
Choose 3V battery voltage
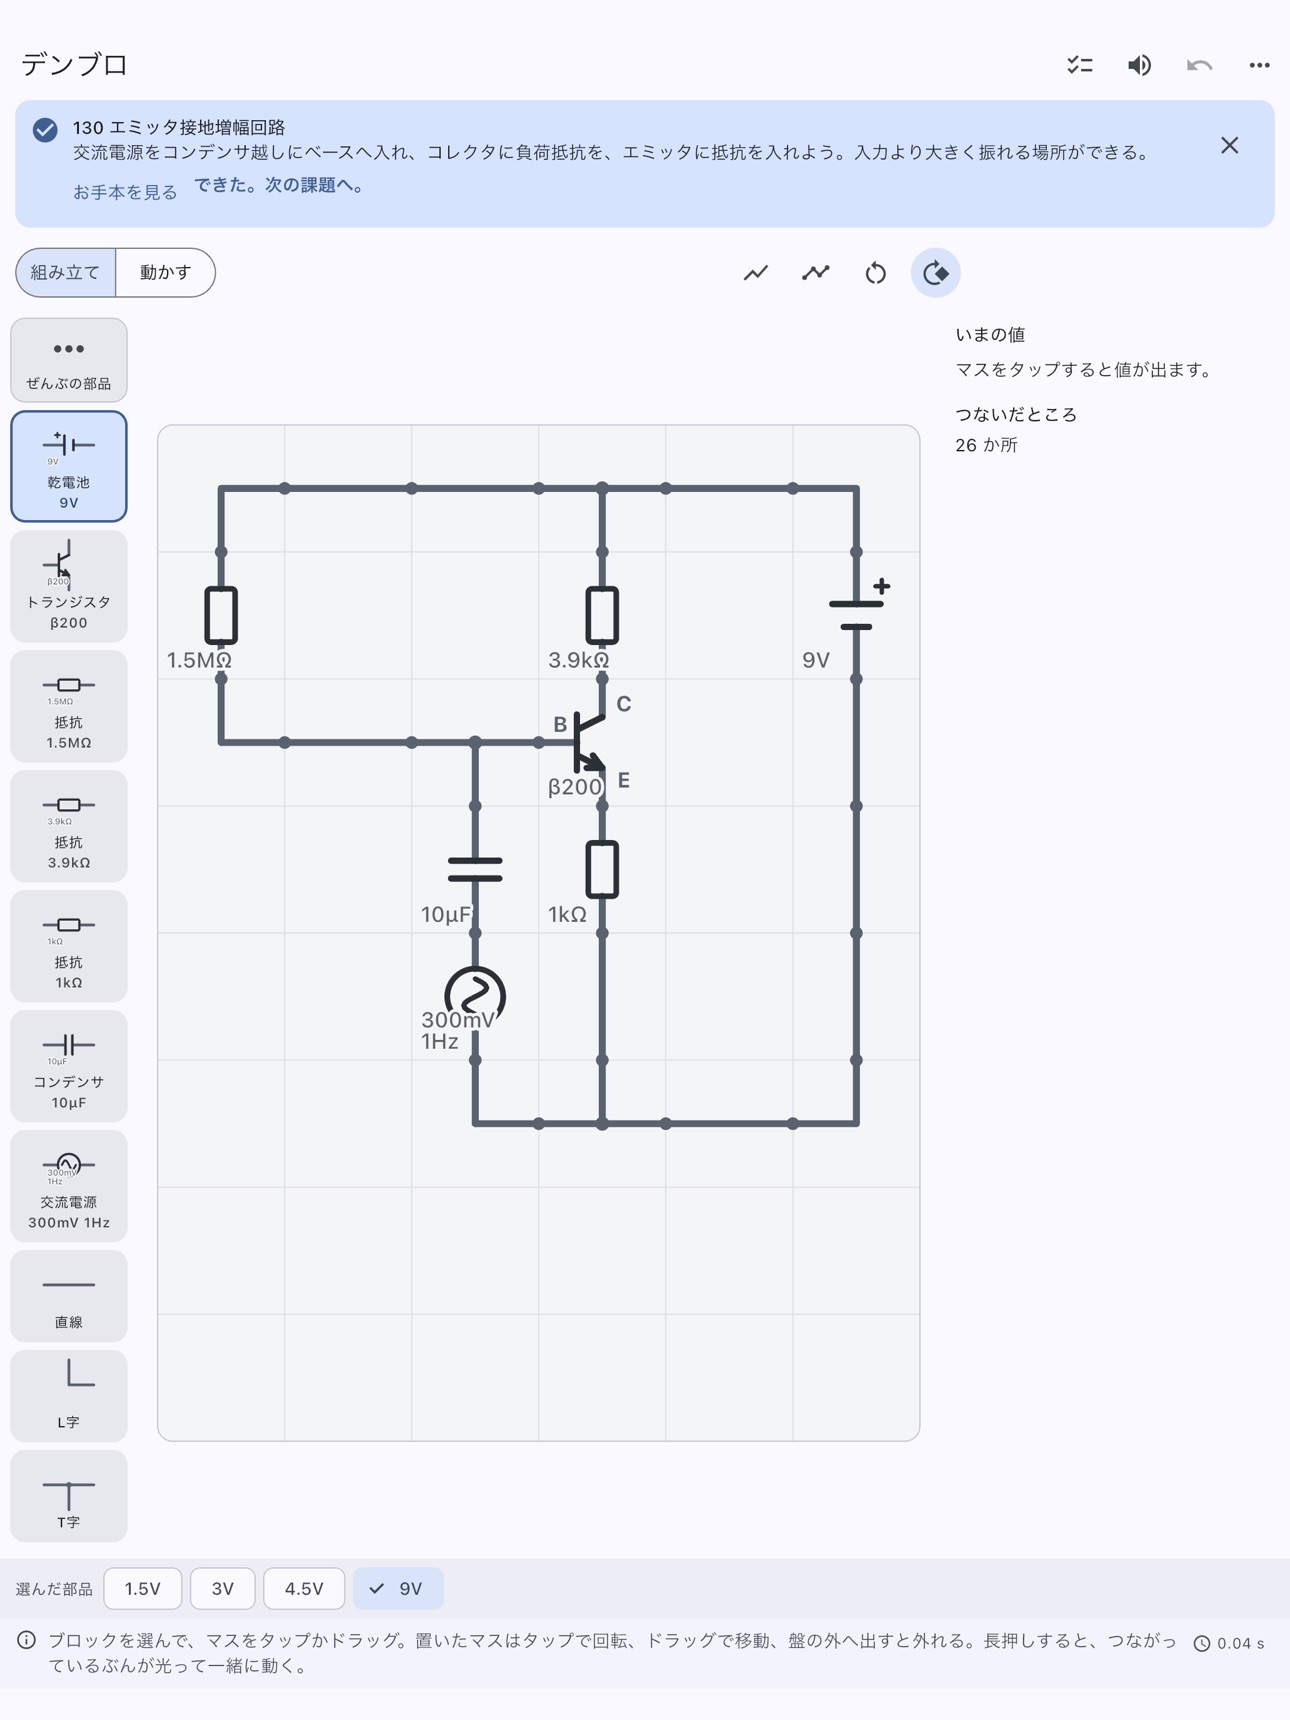tap(223, 1588)
